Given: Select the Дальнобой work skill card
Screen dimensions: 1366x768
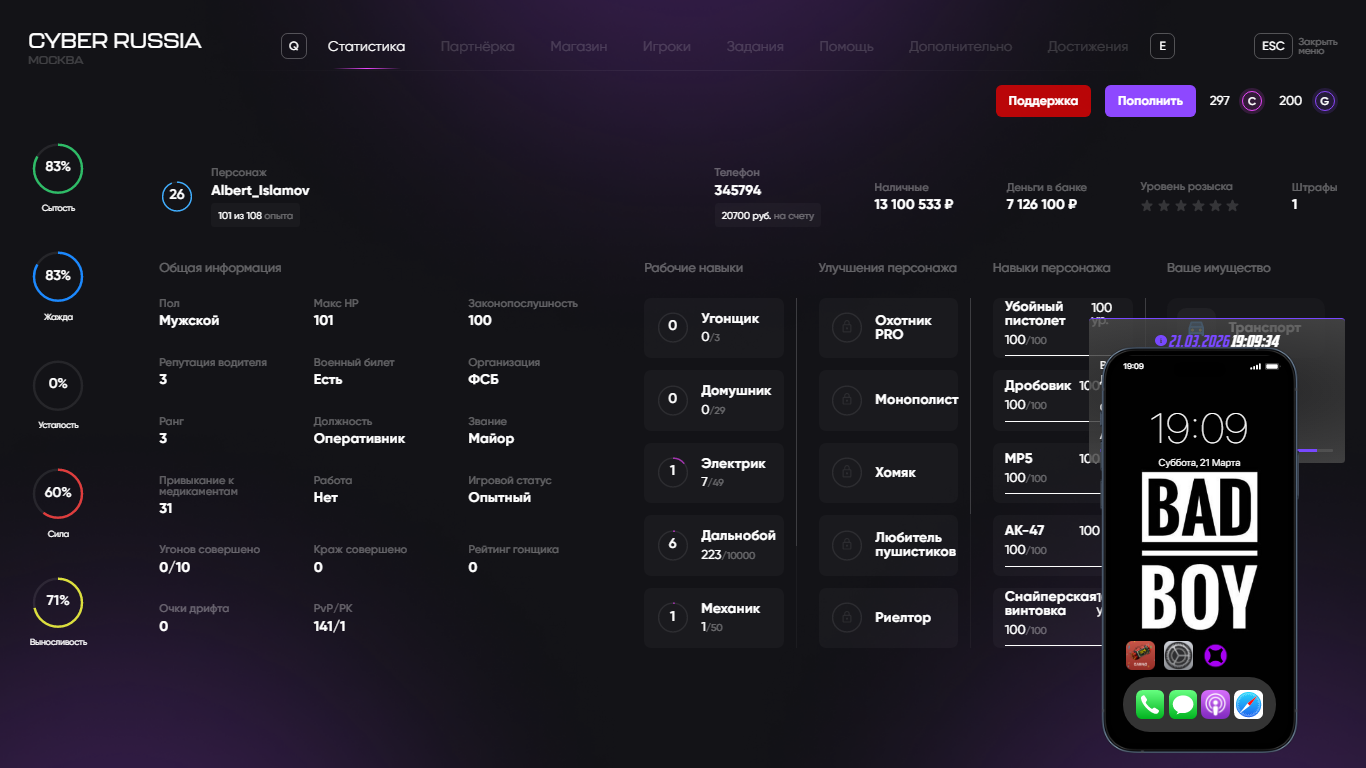Looking at the screenshot, I should (714, 545).
